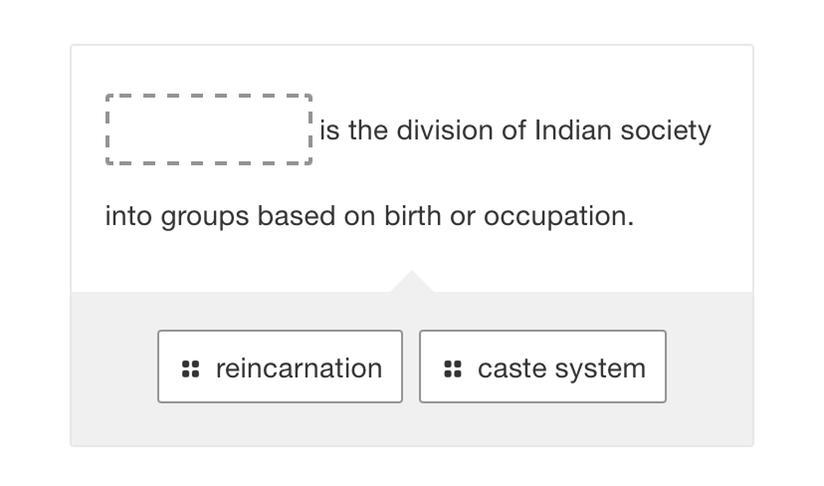Click the word "the" in the sentence

pyautogui.click(x=368, y=131)
